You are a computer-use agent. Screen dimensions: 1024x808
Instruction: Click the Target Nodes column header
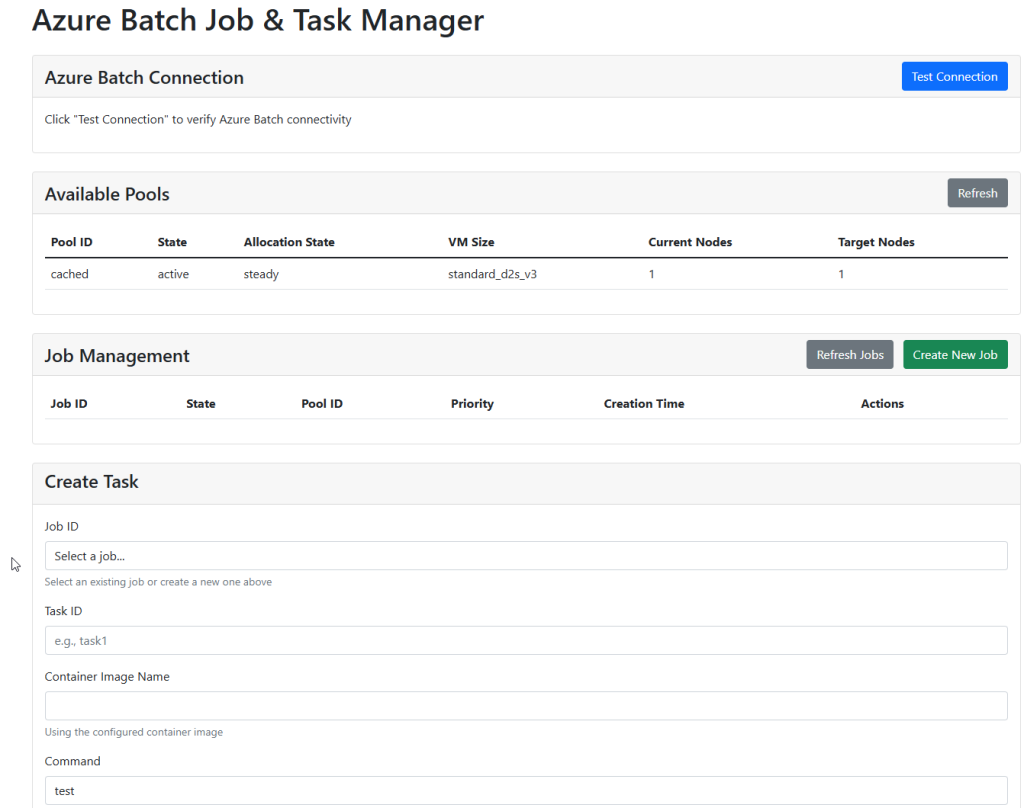tap(876, 242)
